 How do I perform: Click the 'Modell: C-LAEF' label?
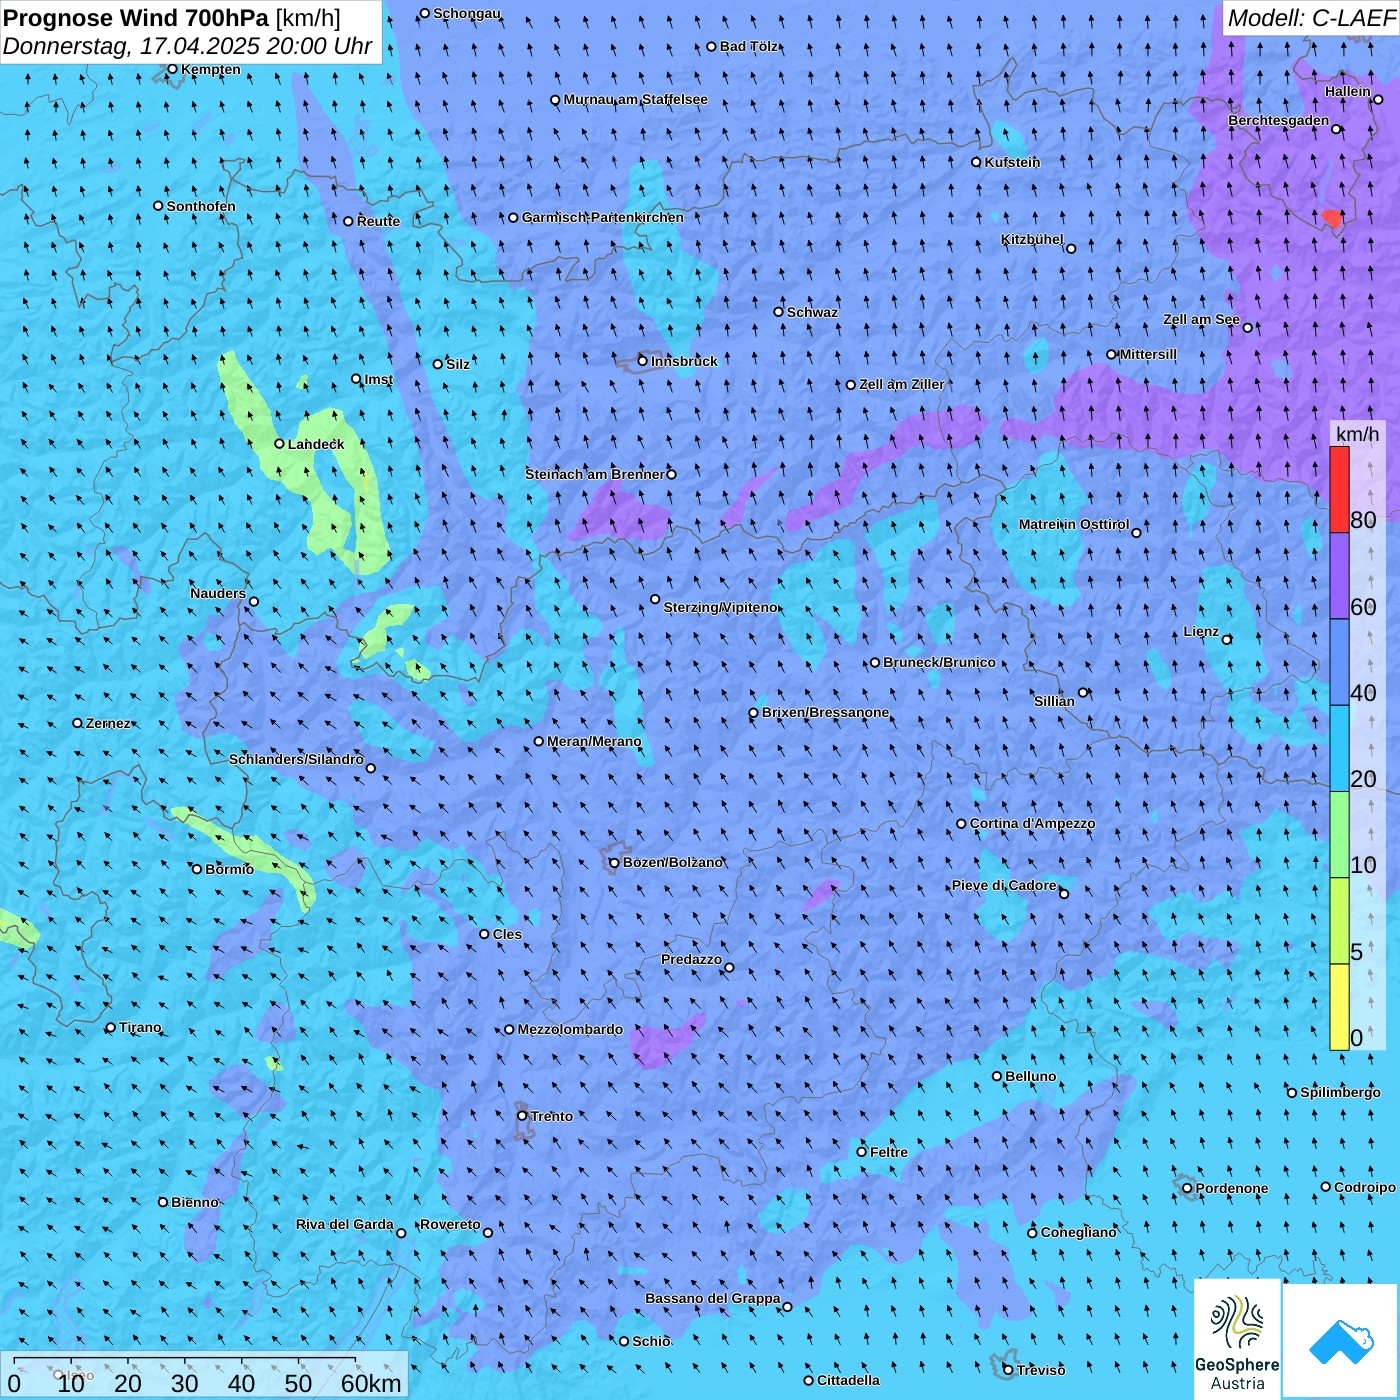pos(1310,18)
